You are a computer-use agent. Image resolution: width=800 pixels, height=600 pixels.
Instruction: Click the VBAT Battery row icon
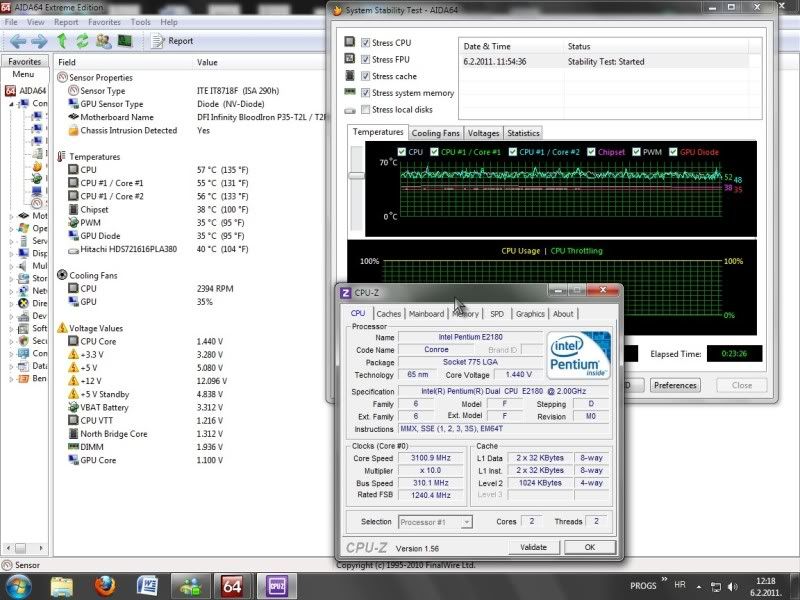pos(73,407)
